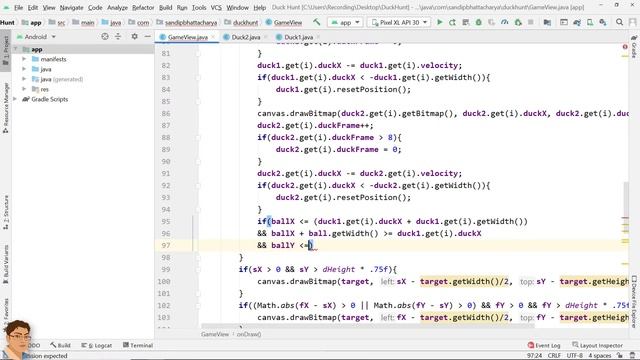Open the Build Variants side tab
This screenshot has width=640, height=360.
pos(6,264)
